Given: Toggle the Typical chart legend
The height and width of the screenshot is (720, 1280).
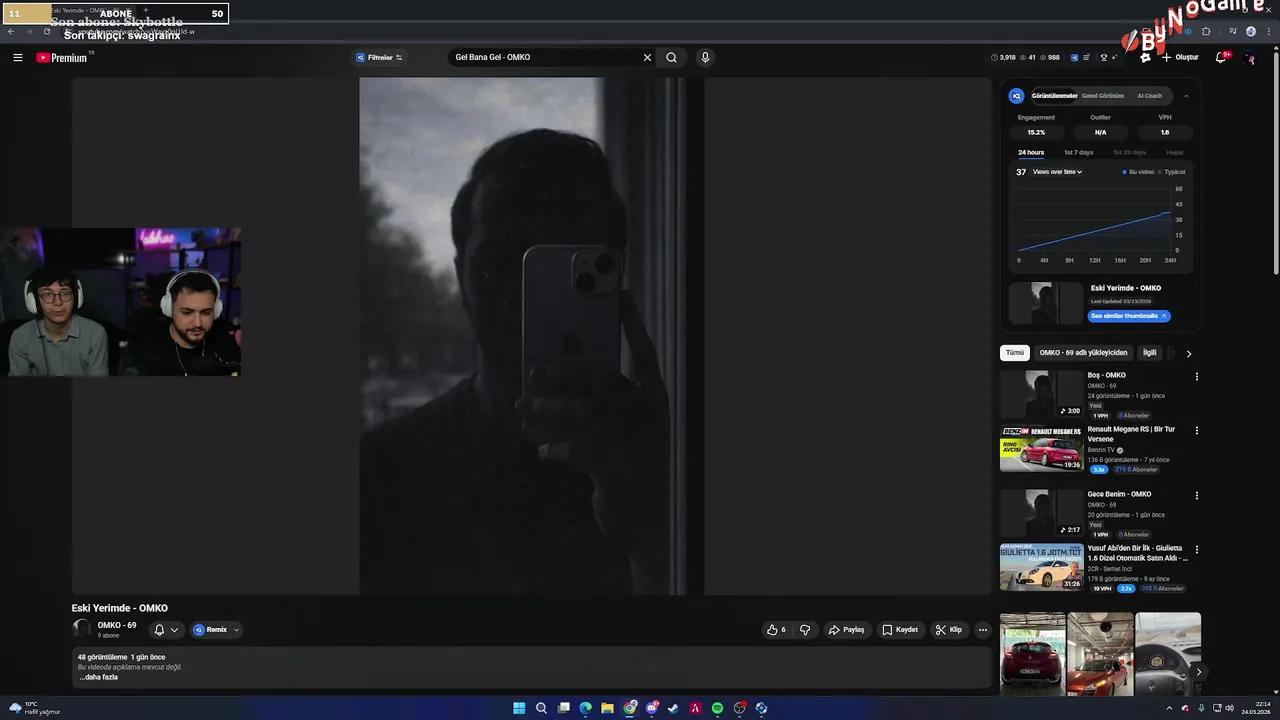Looking at the screenshot, I should click(x=1172, y=172).
